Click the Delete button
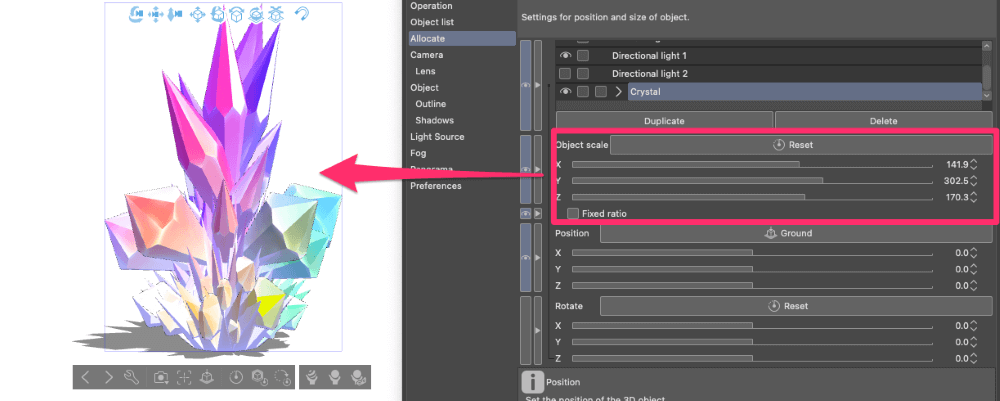Screen dimensions: 1000x401 [x=883, y=120]
